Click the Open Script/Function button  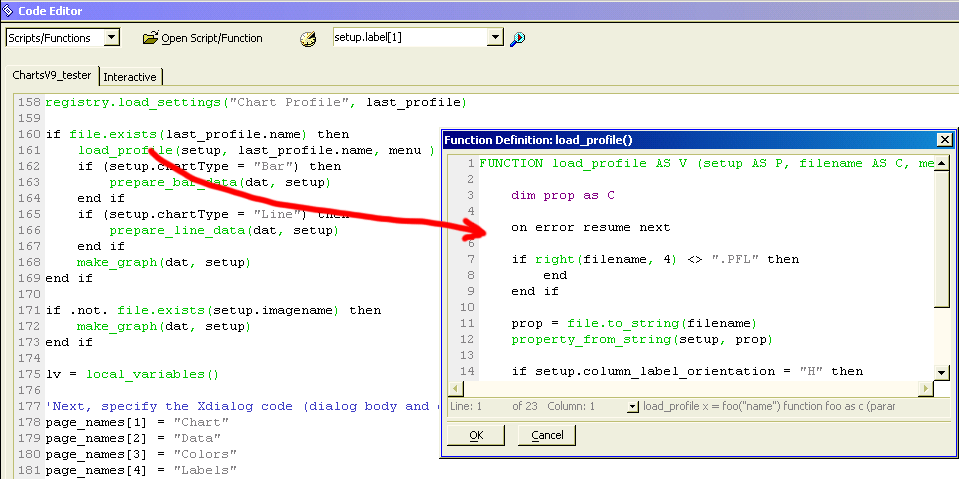pos(202,39)
